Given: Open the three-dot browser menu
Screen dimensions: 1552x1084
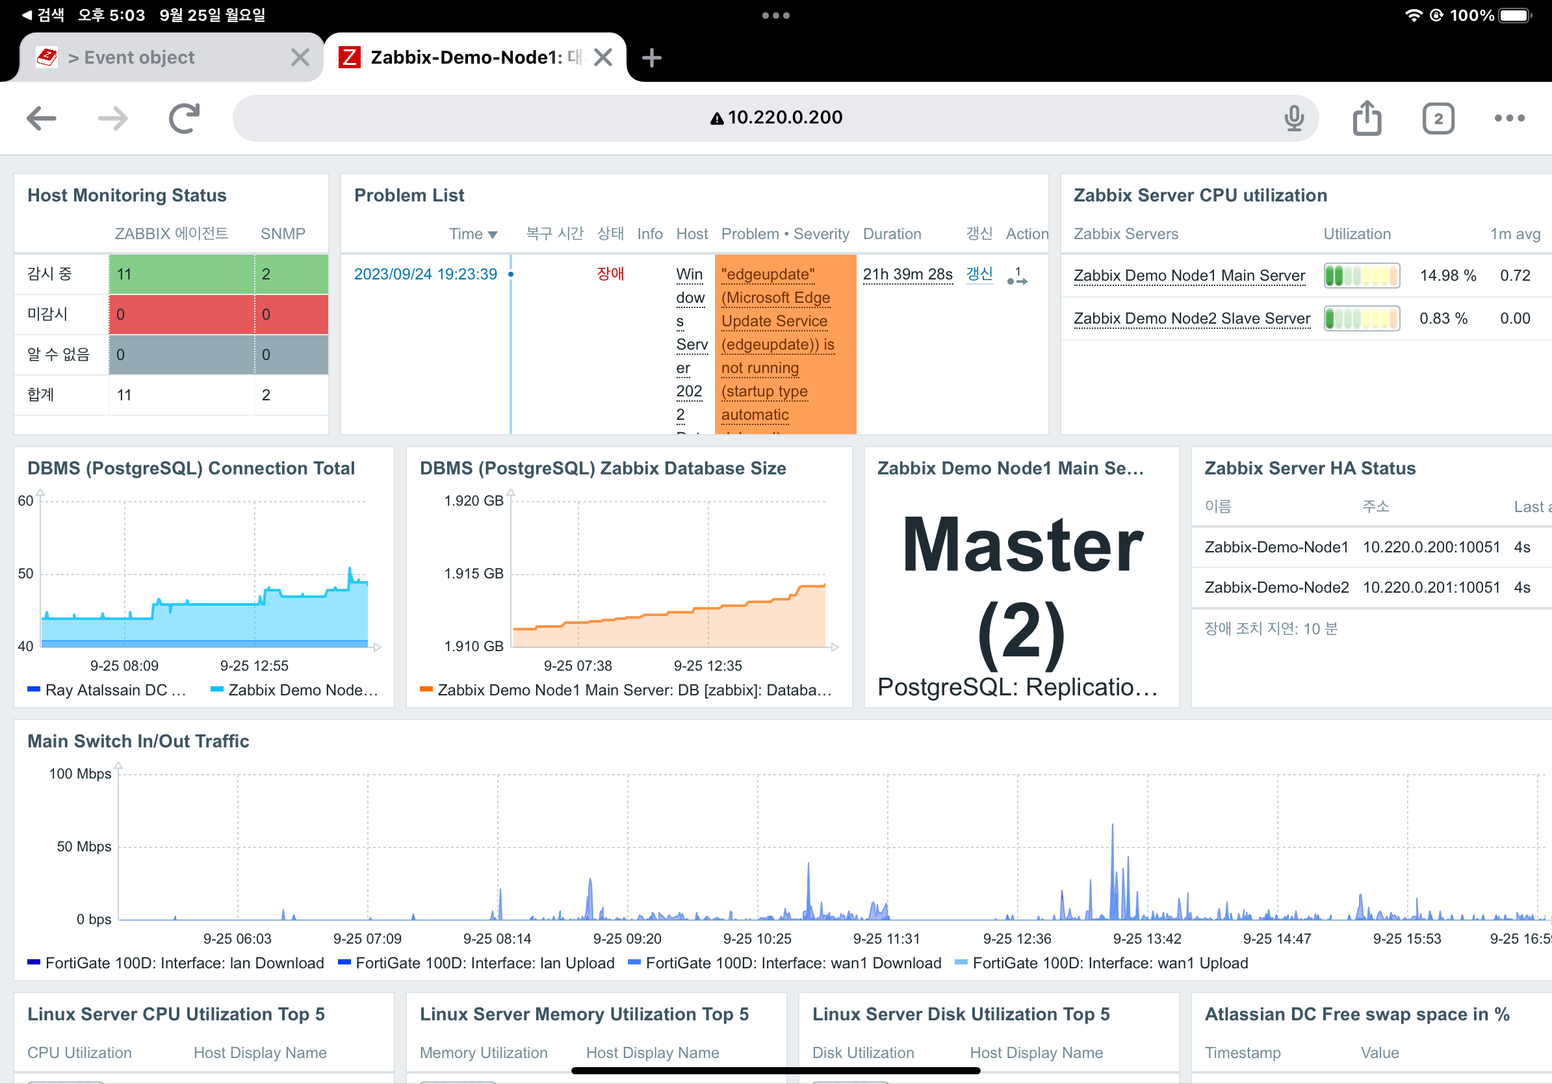Looking at the screenshot, I should pos(1509,118).
